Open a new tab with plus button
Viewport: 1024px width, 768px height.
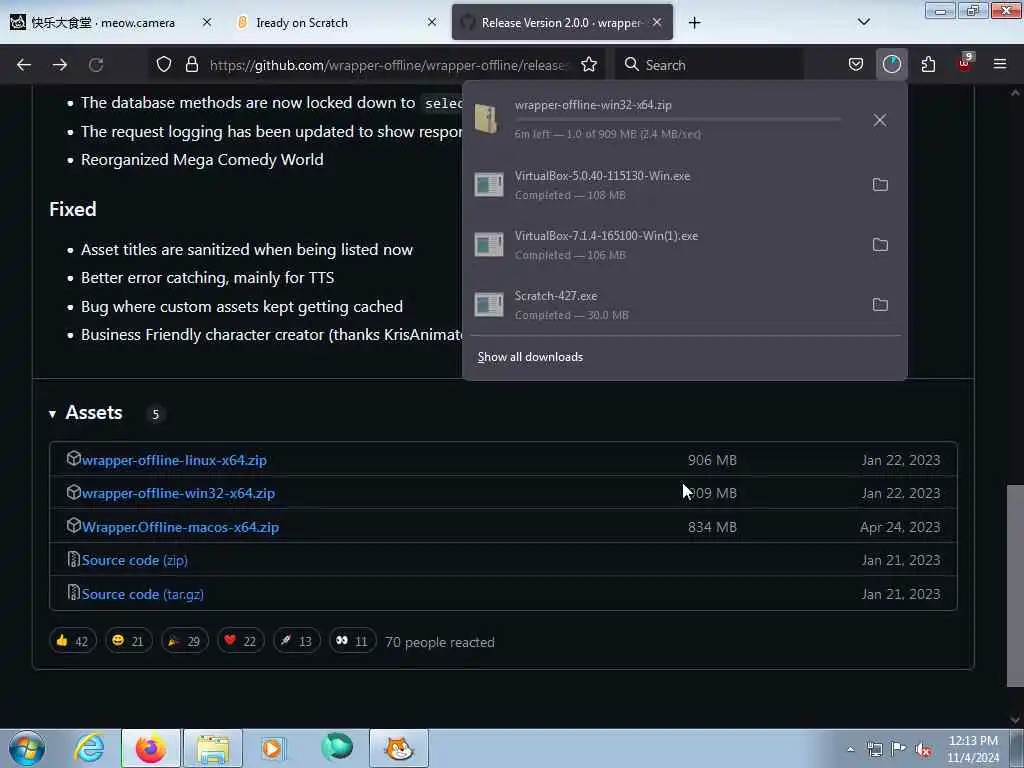point(694,23)
